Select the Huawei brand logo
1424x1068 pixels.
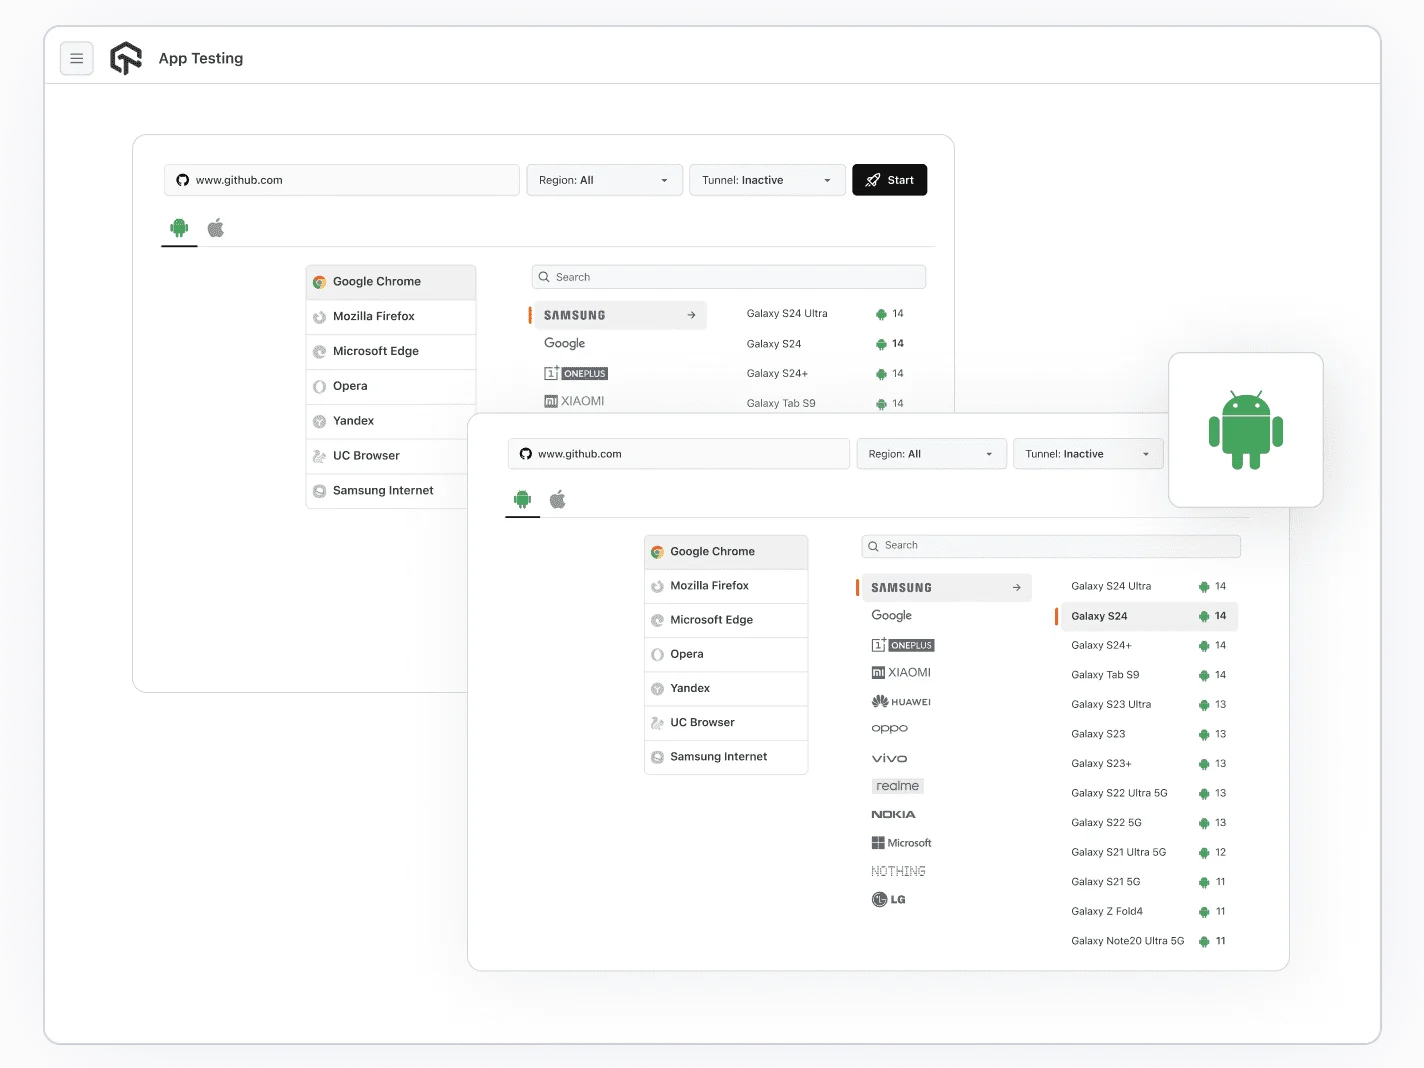(x=901, y=702)
